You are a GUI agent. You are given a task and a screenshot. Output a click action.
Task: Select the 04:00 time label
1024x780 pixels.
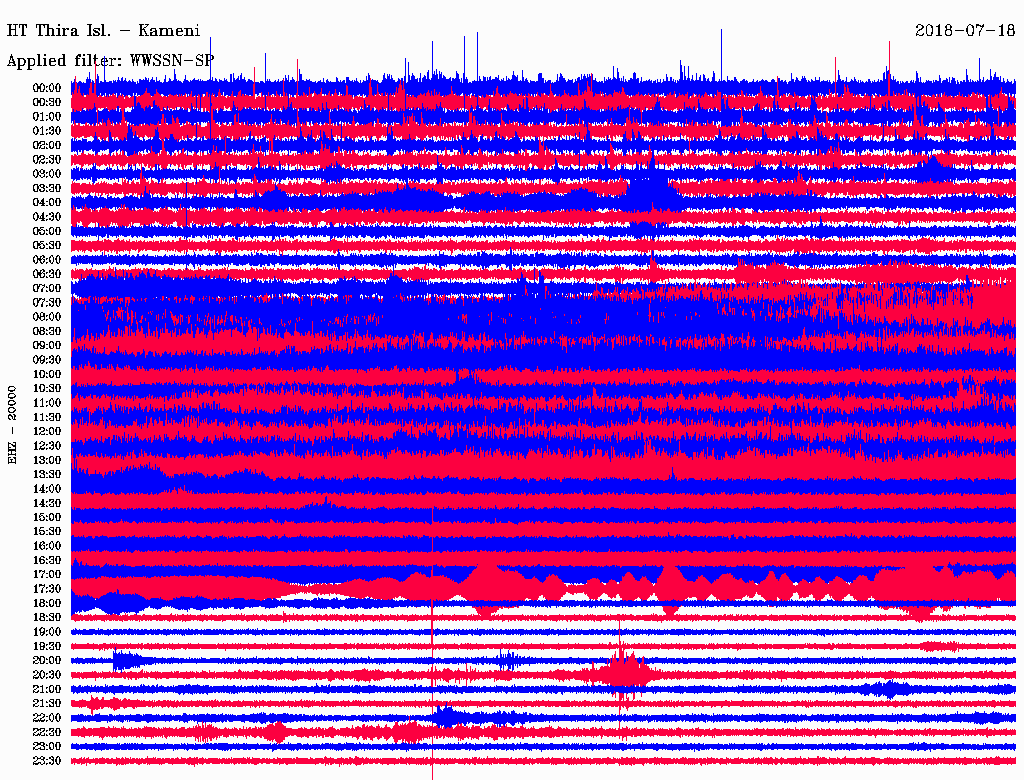(47, 202)
